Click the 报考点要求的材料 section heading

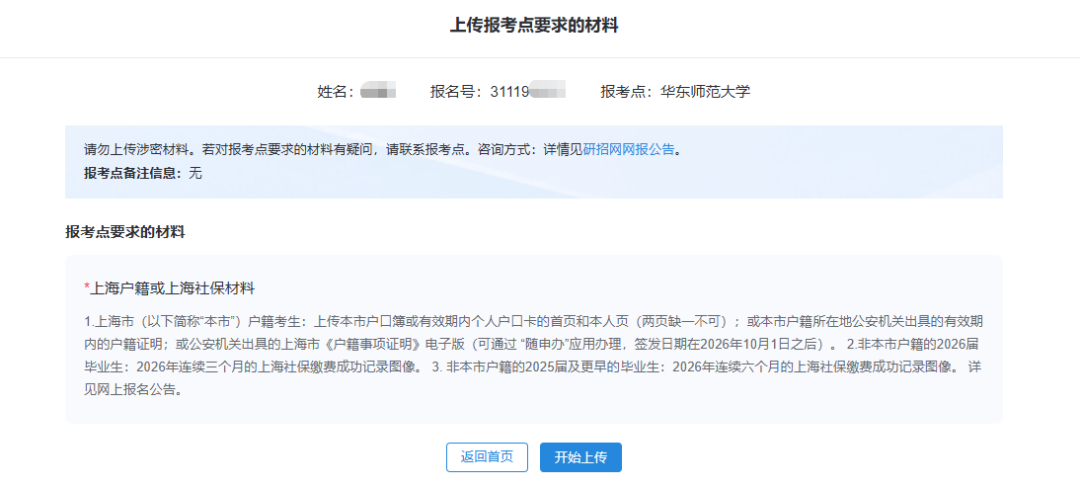[125, 232]
